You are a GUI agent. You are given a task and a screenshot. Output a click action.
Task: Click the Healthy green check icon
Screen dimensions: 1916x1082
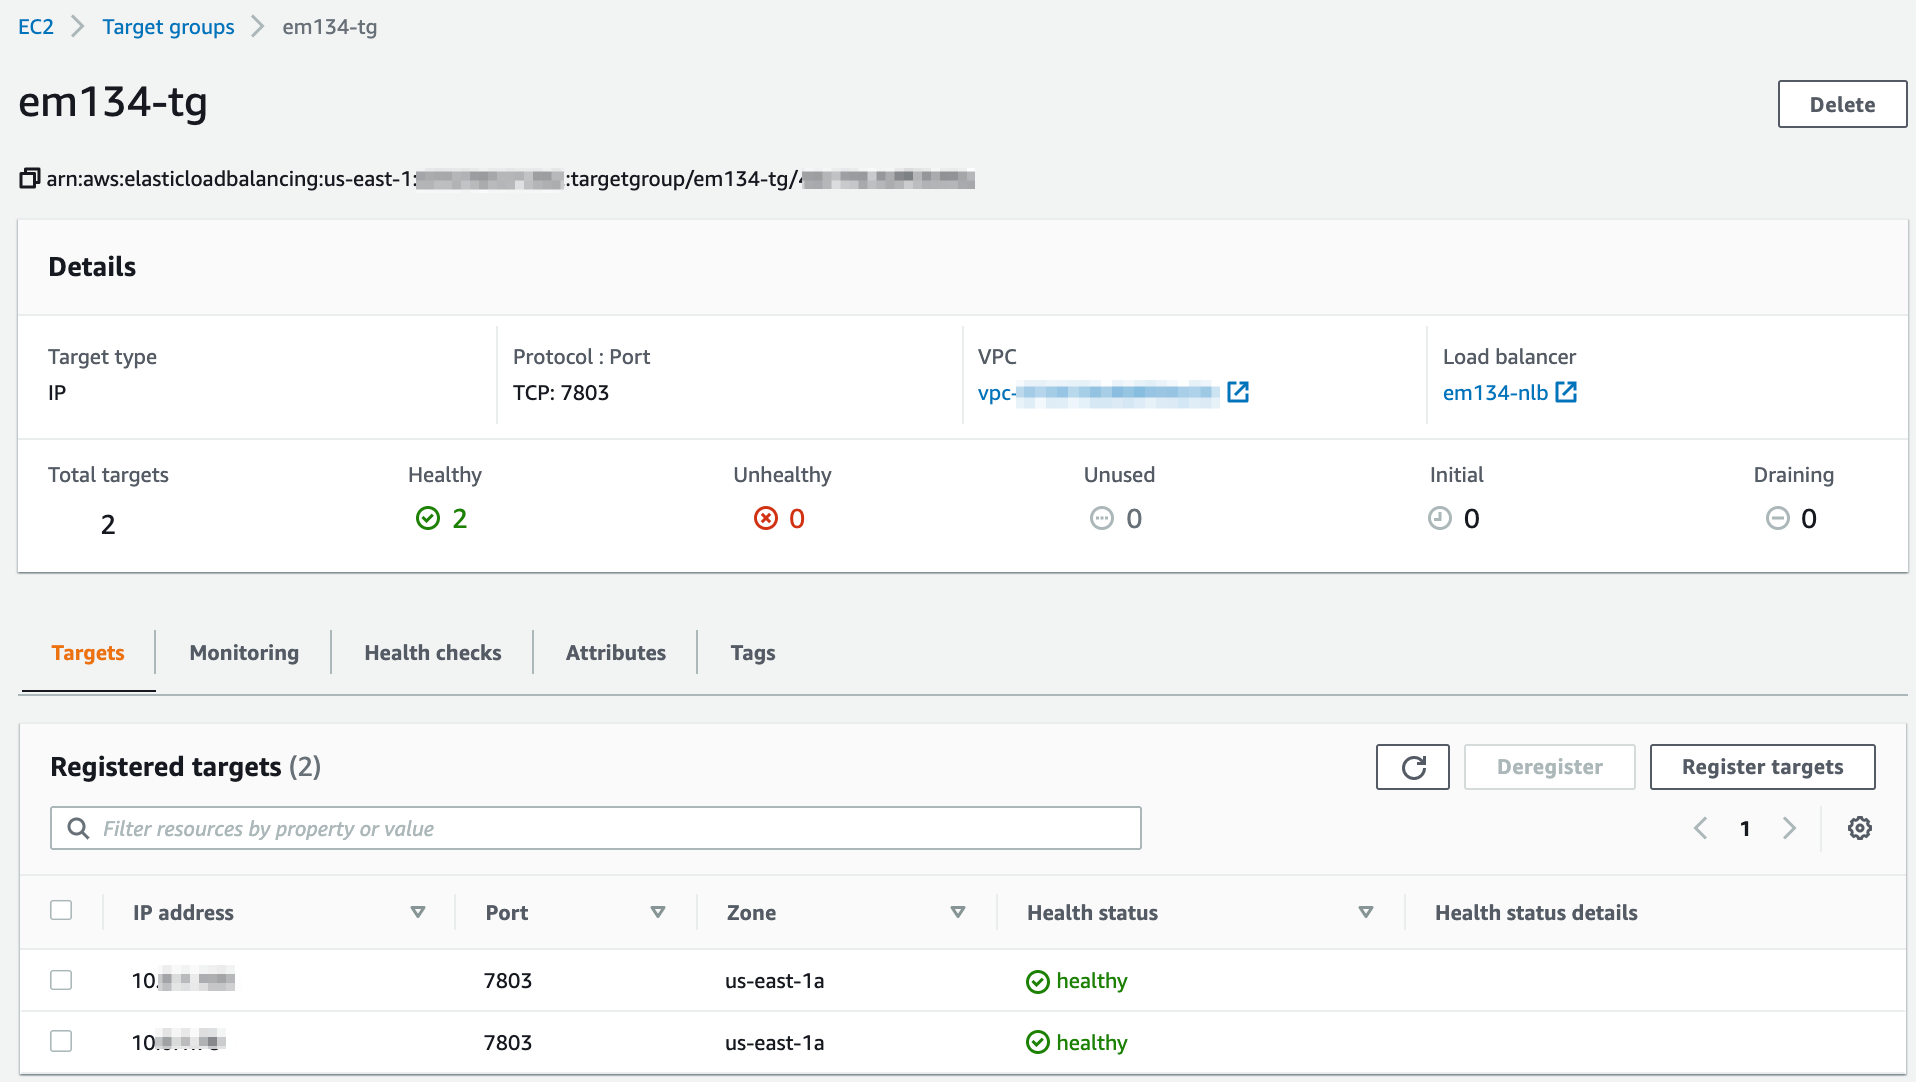coord(428,518)
